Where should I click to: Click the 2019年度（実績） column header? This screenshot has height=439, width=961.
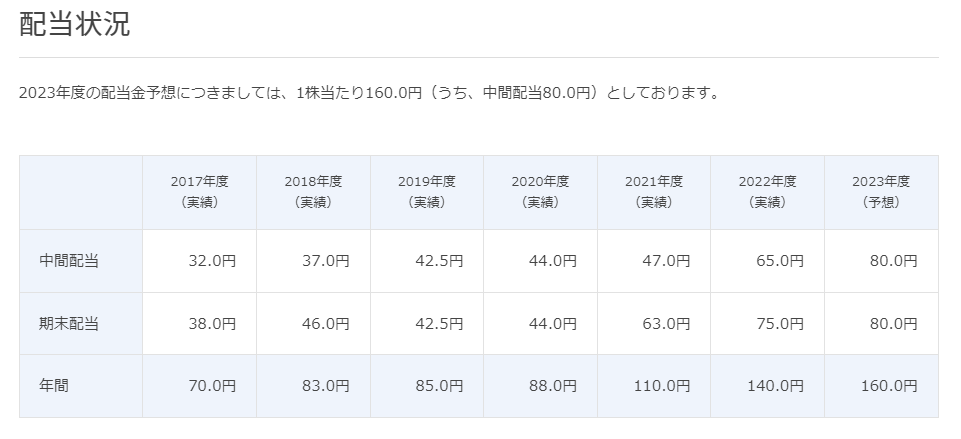click(427, 191)
